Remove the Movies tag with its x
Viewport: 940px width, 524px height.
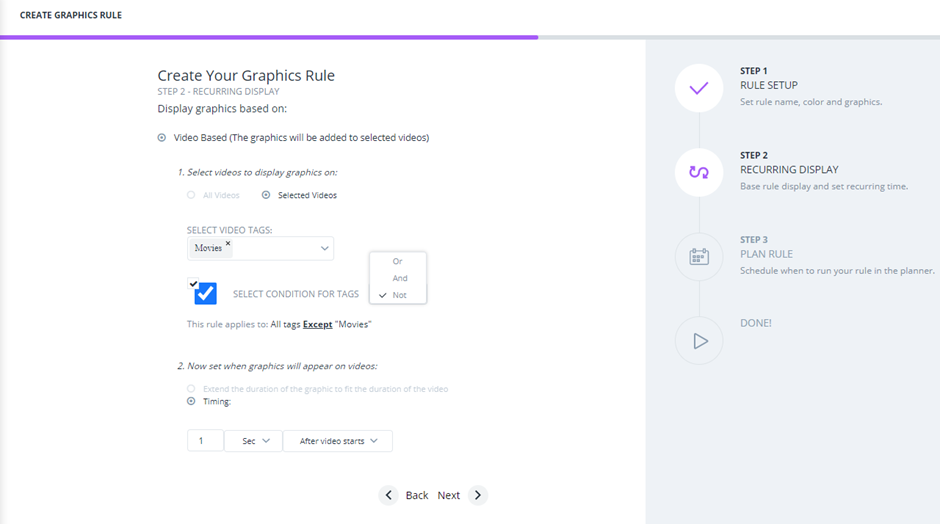(x=228, y=243)
